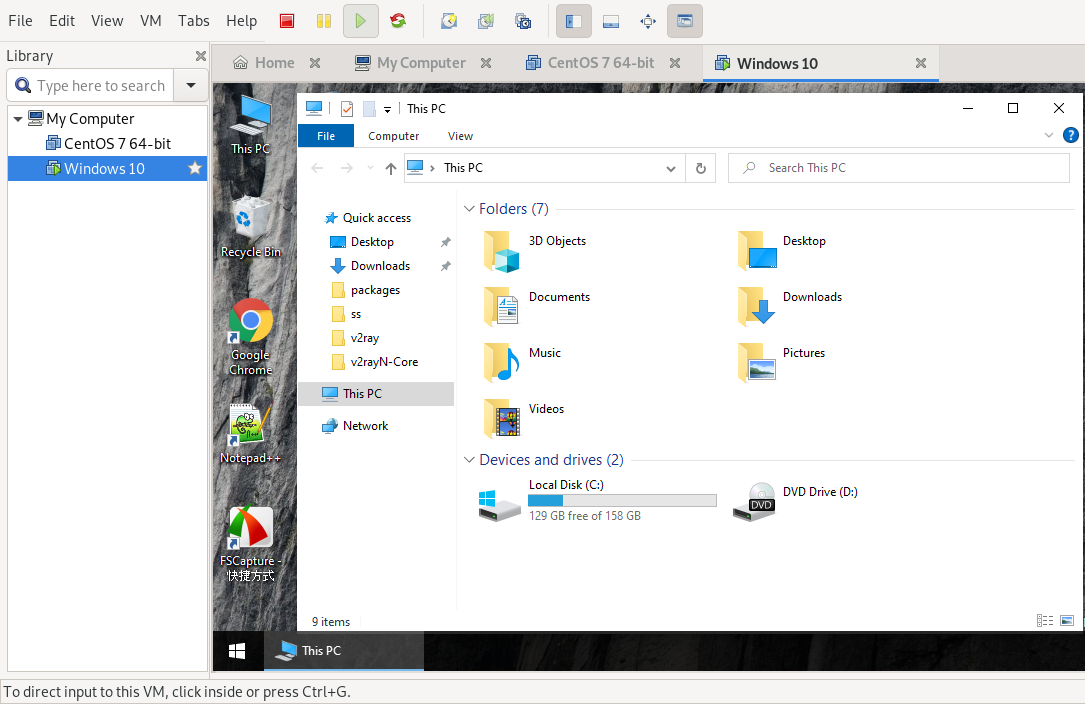The width and height of the screenshot is (1085, 704).
Task: Select CentOS 7 64-bit in the library
Action: click(108, 143)
